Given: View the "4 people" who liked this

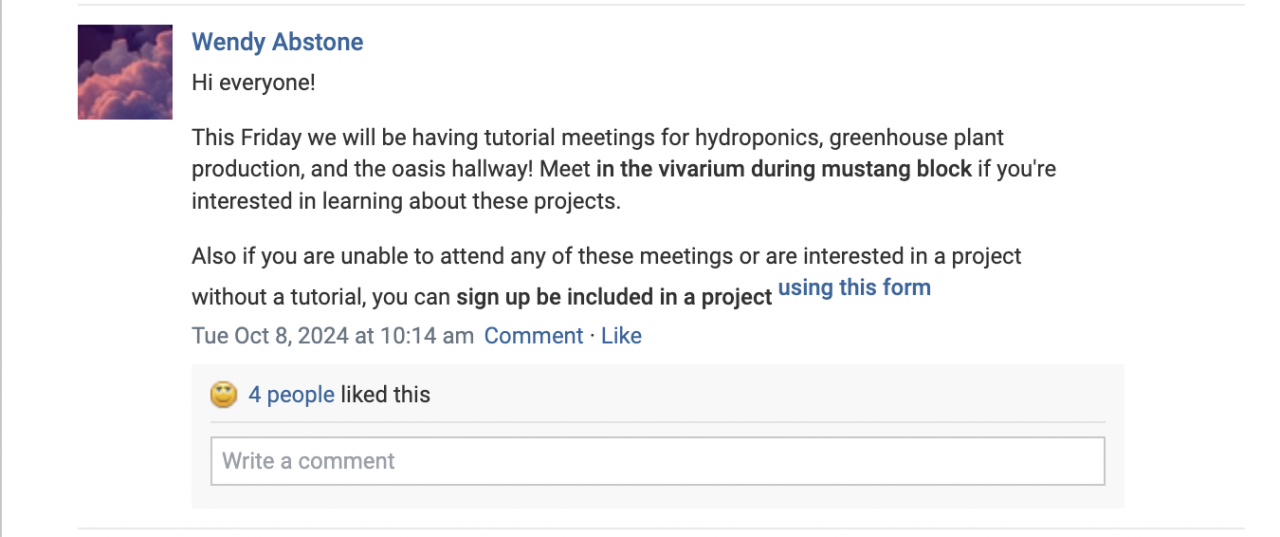Looking at the screenshot, I should click(x=291, y=395).
